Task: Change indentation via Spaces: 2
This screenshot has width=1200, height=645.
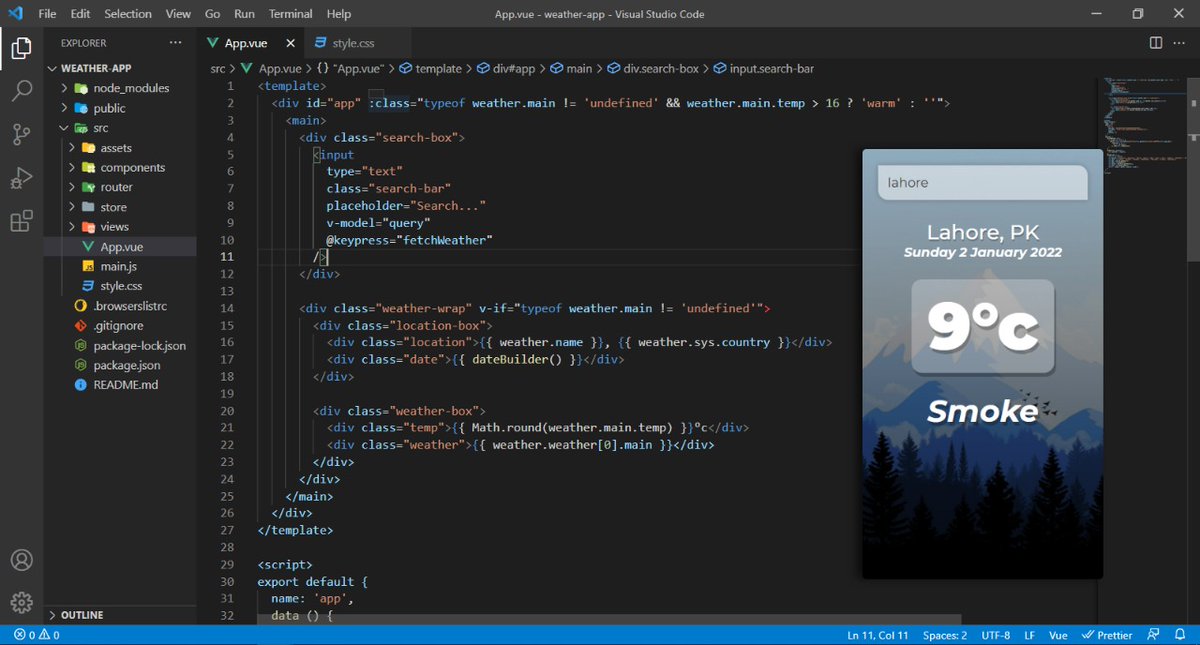Action: [x=945, y=635]
